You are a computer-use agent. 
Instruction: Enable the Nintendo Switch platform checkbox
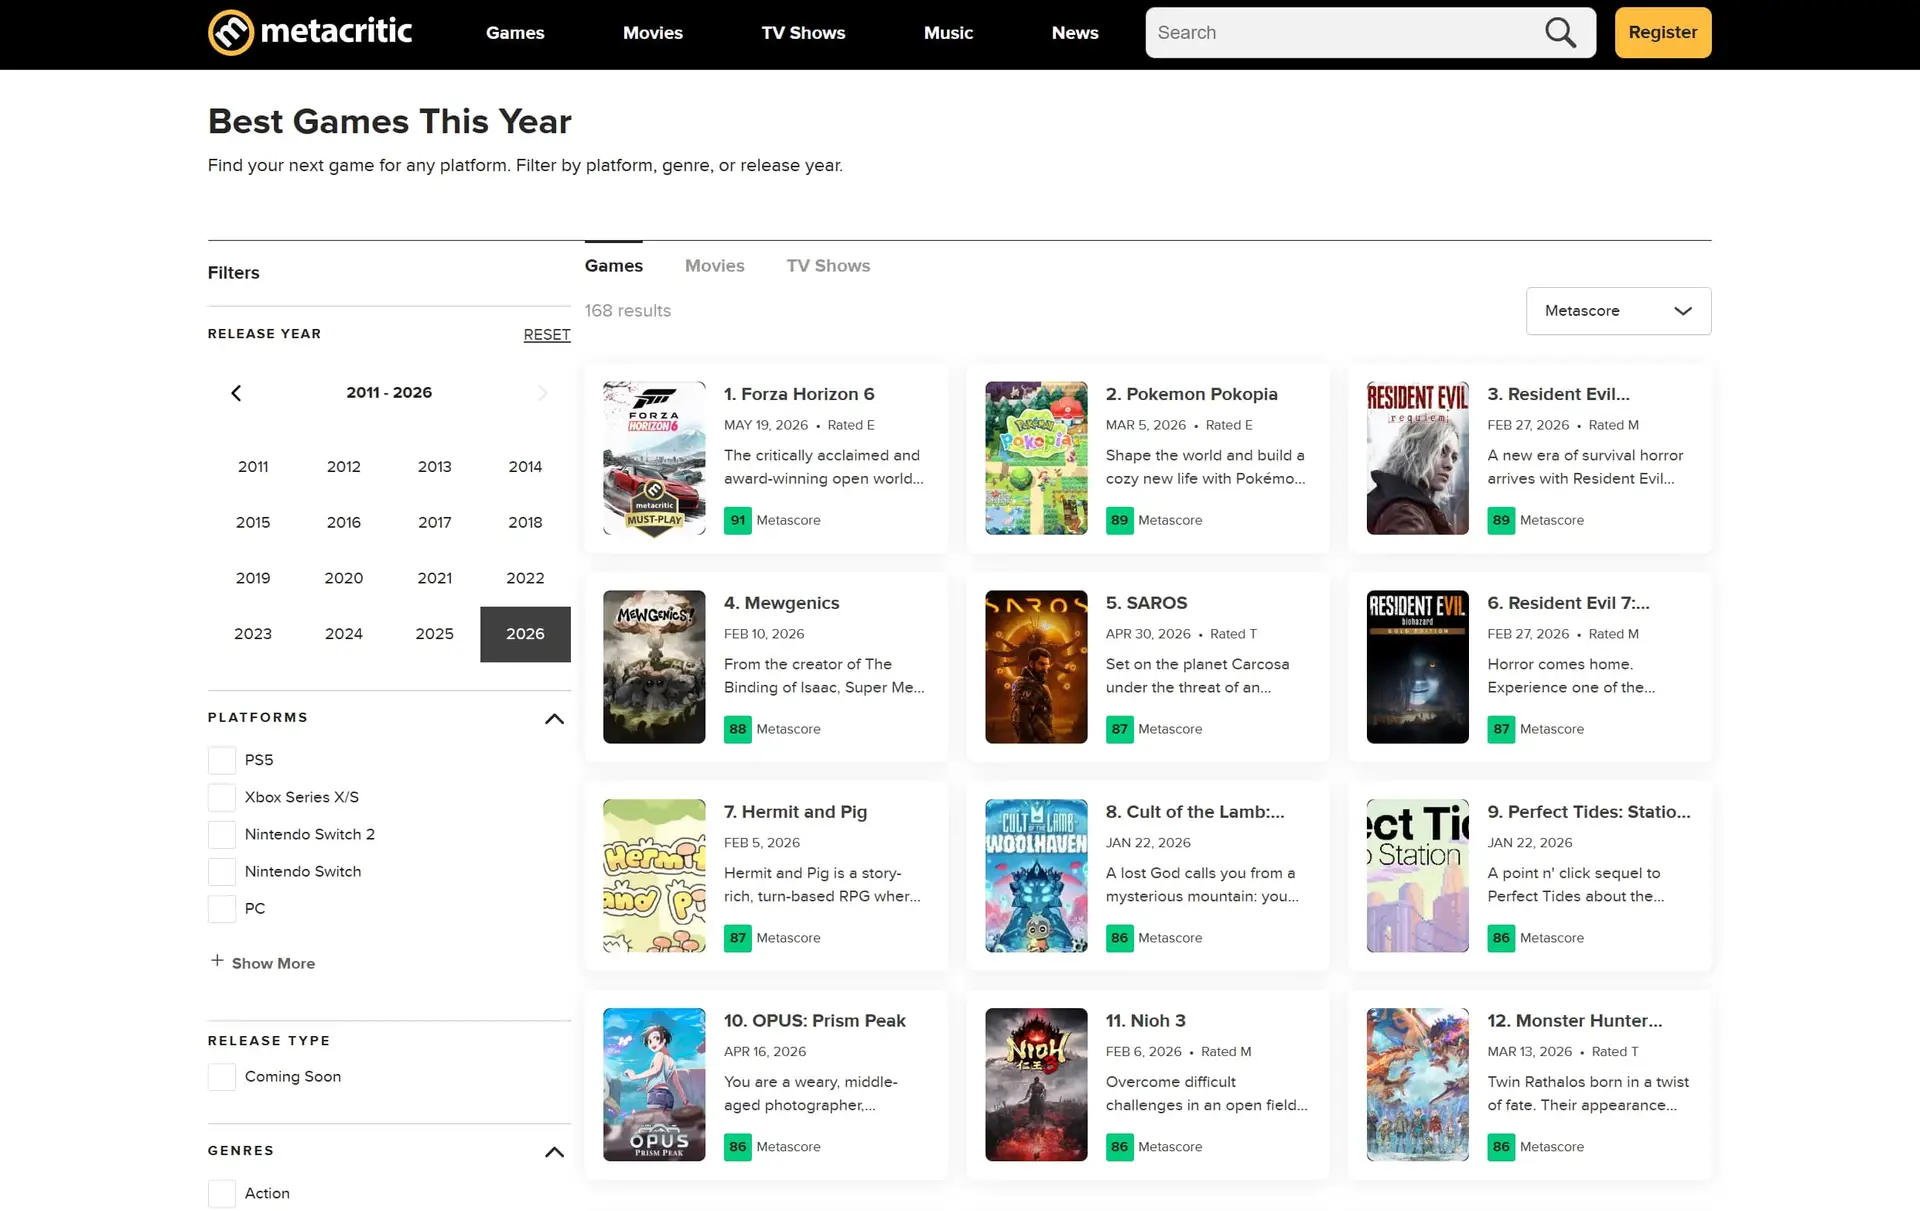pos(222,871)
